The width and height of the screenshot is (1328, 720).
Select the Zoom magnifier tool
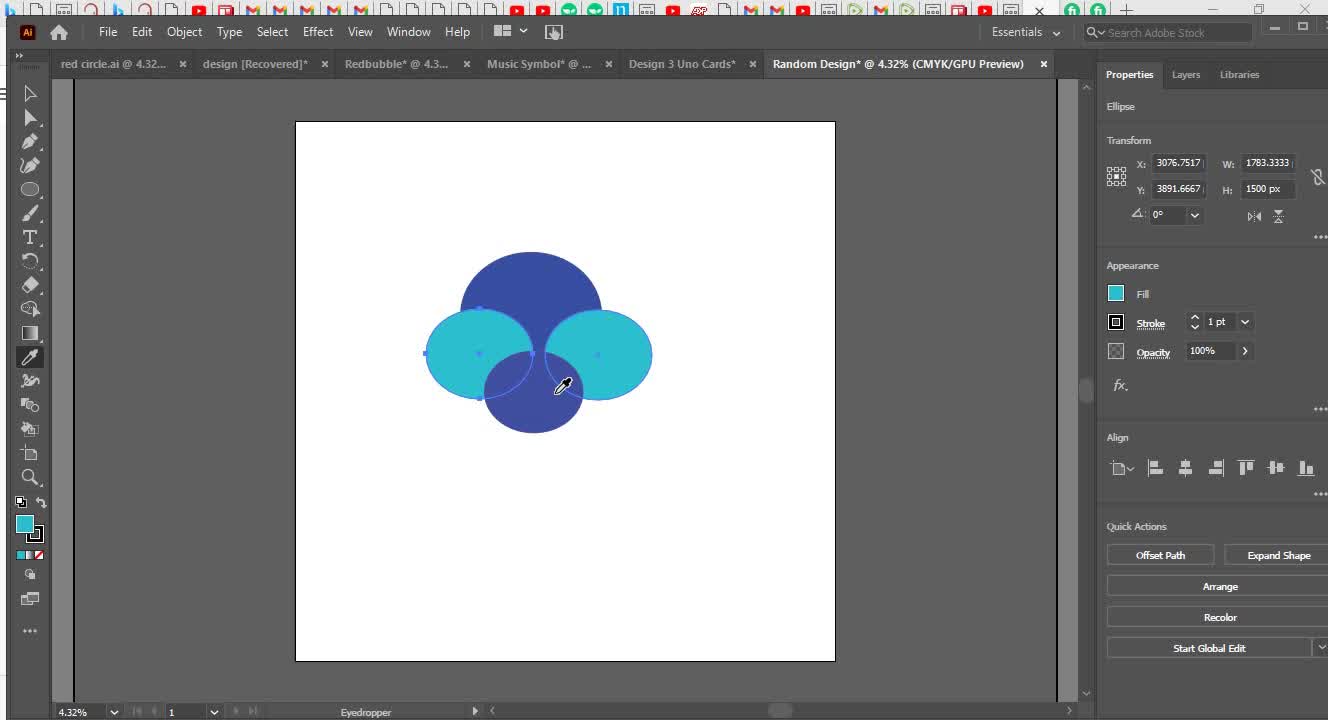[x=30, y=477]
